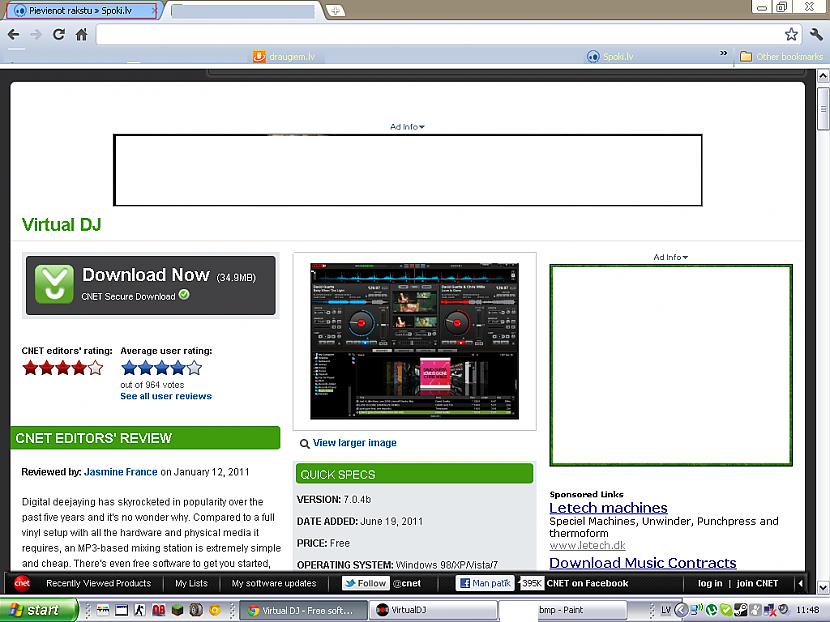Click the green Download Now button

coord(151,285)
